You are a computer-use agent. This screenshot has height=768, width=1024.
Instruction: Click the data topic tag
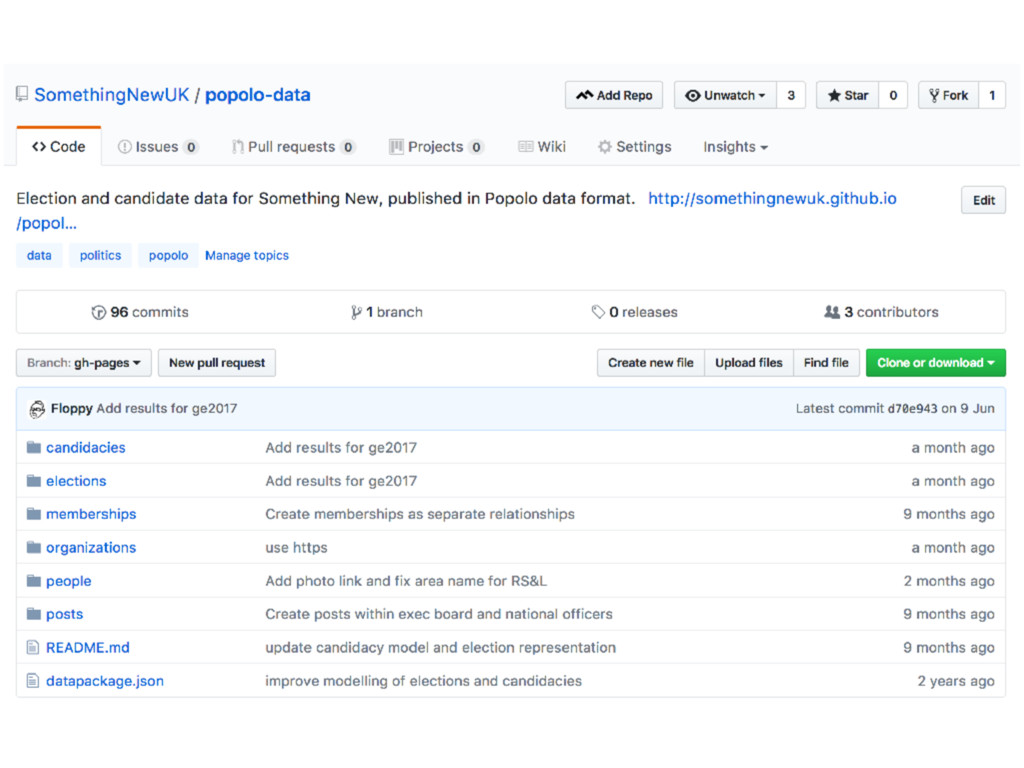(39, 255)
